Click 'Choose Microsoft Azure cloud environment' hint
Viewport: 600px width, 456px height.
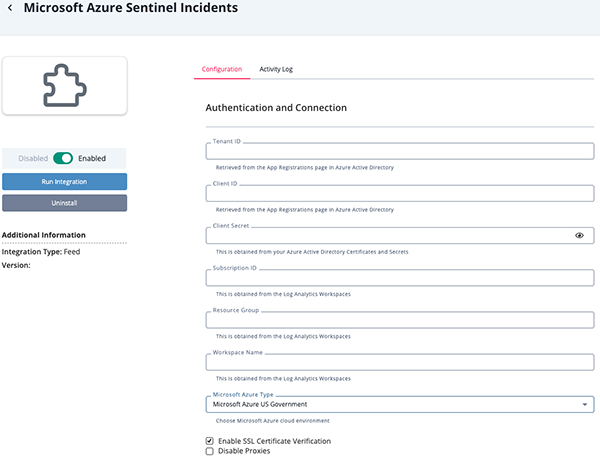coord(272,421)
